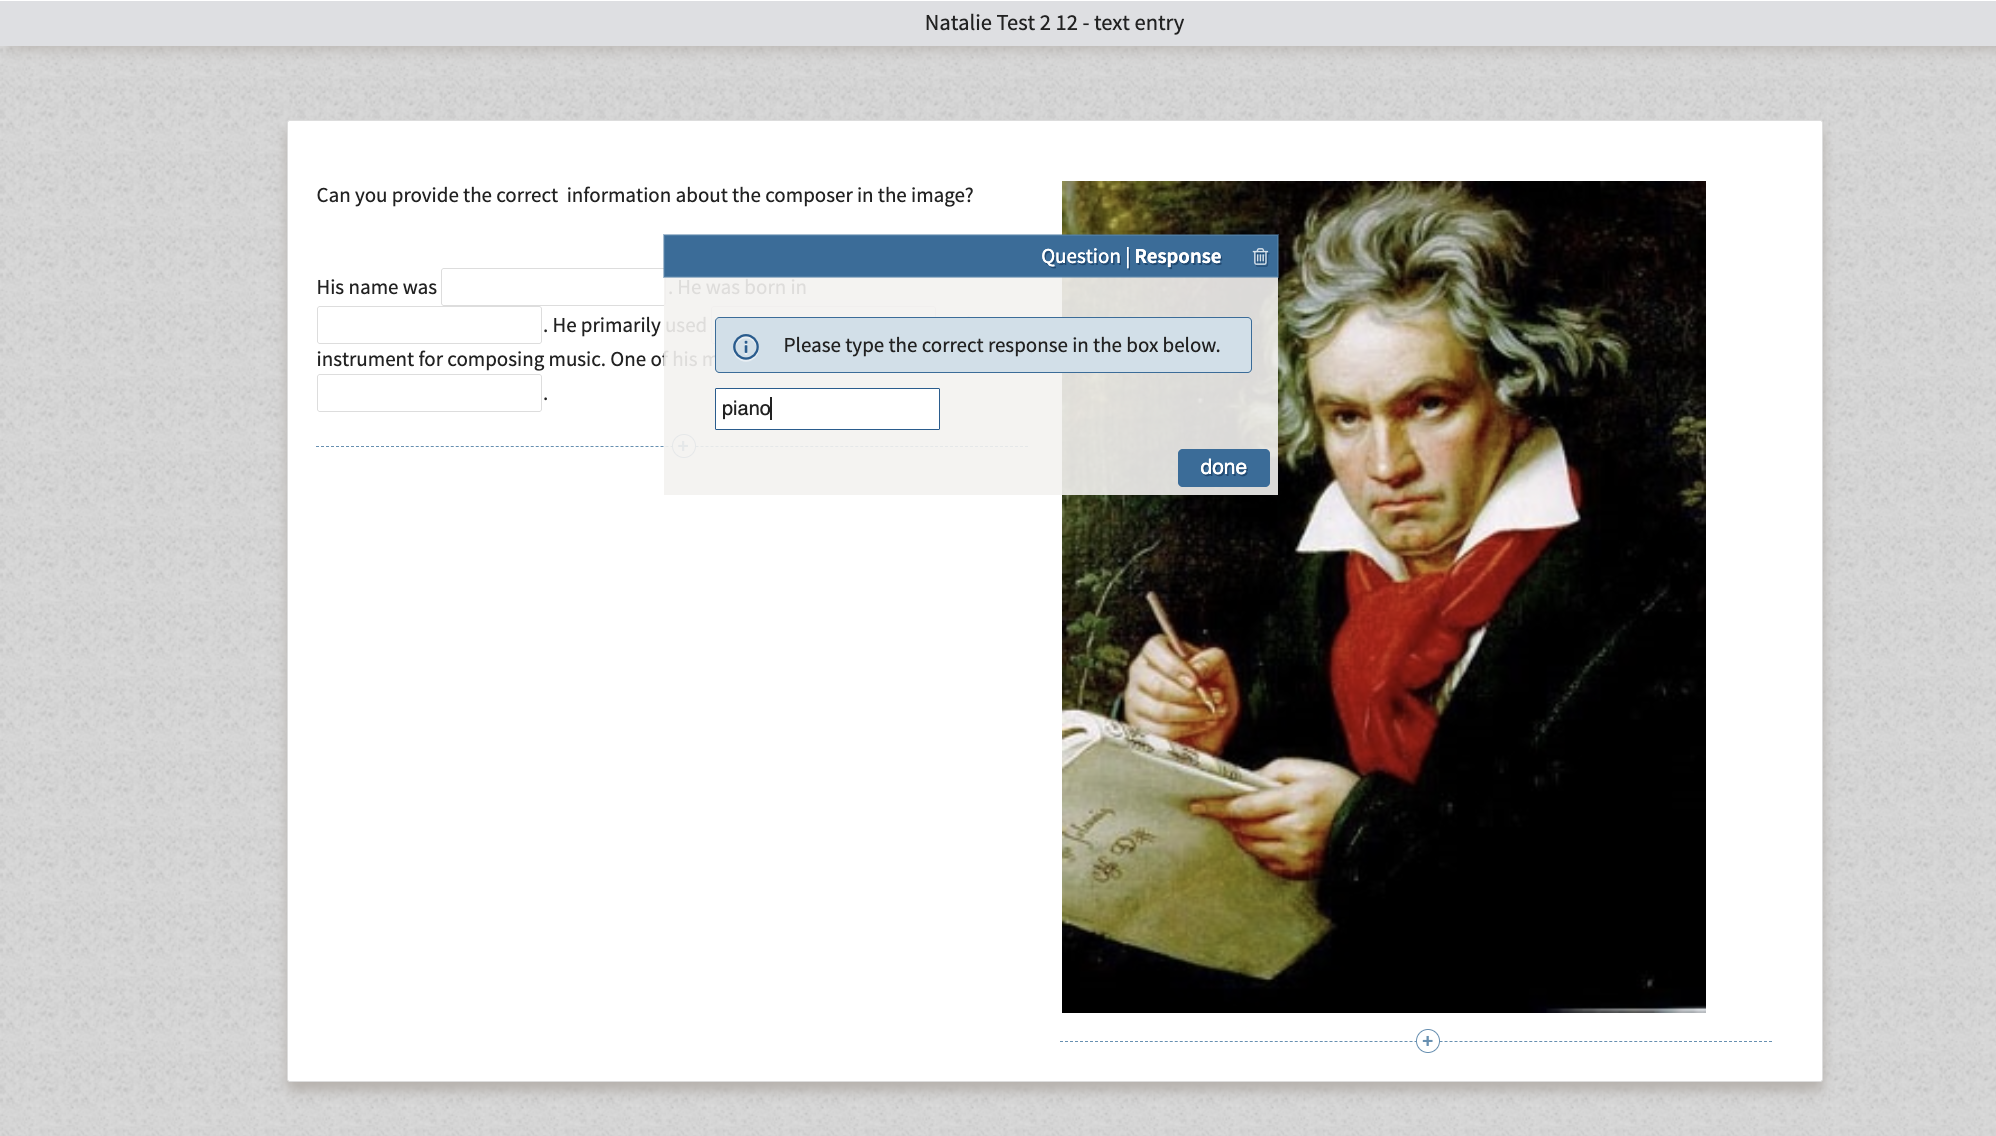Click the info icon beside the instruction
The width and height of the screenshot is (1996, 1136).
tap(746, 346)
